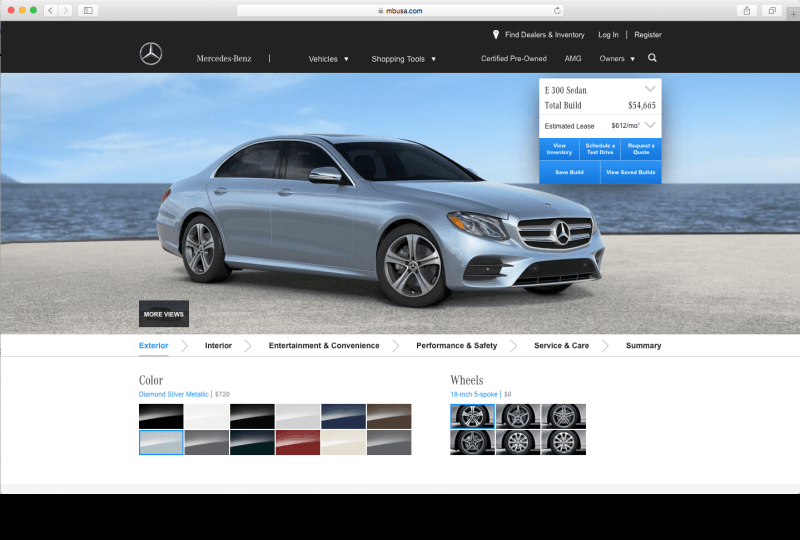The width and height of the screenshot is (800, 540).
Task: Select the brown color swatch
Action: [x=389, y=416]
